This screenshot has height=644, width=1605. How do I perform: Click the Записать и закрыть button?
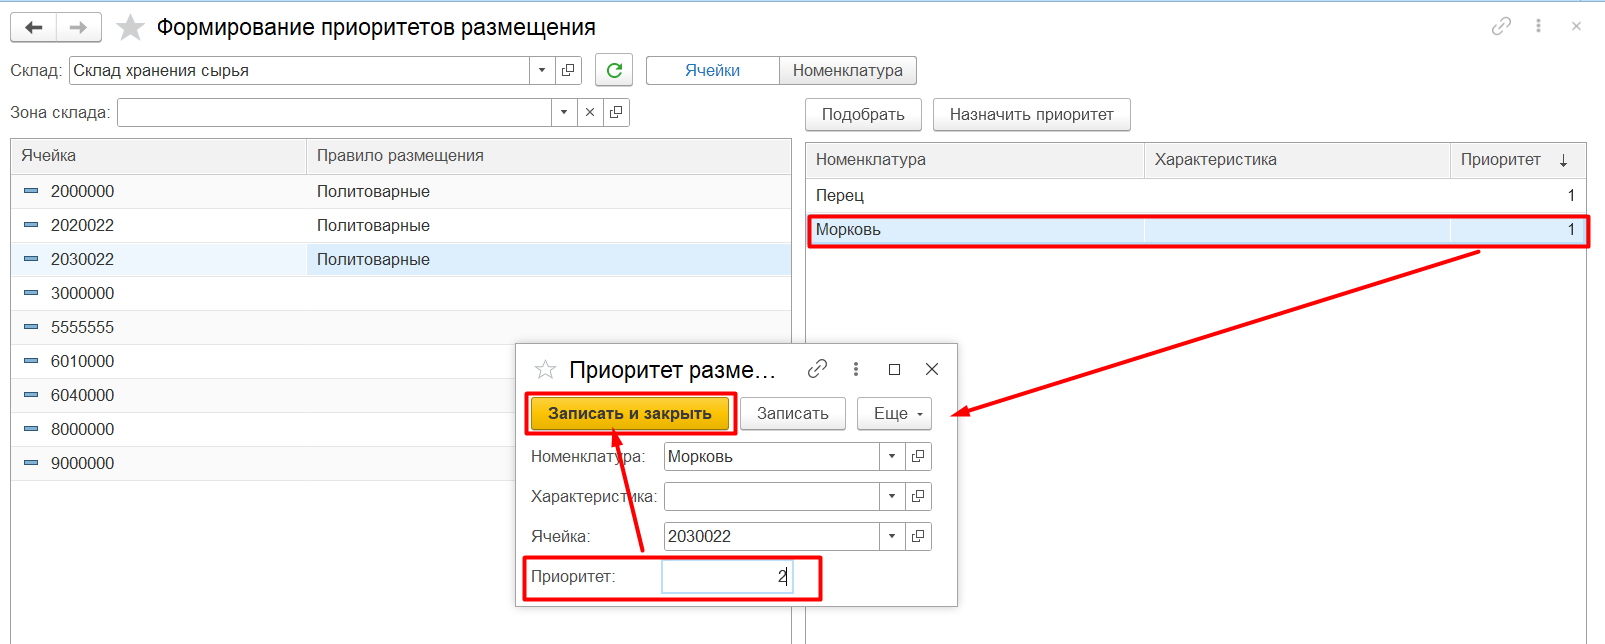tap(630, 414)
